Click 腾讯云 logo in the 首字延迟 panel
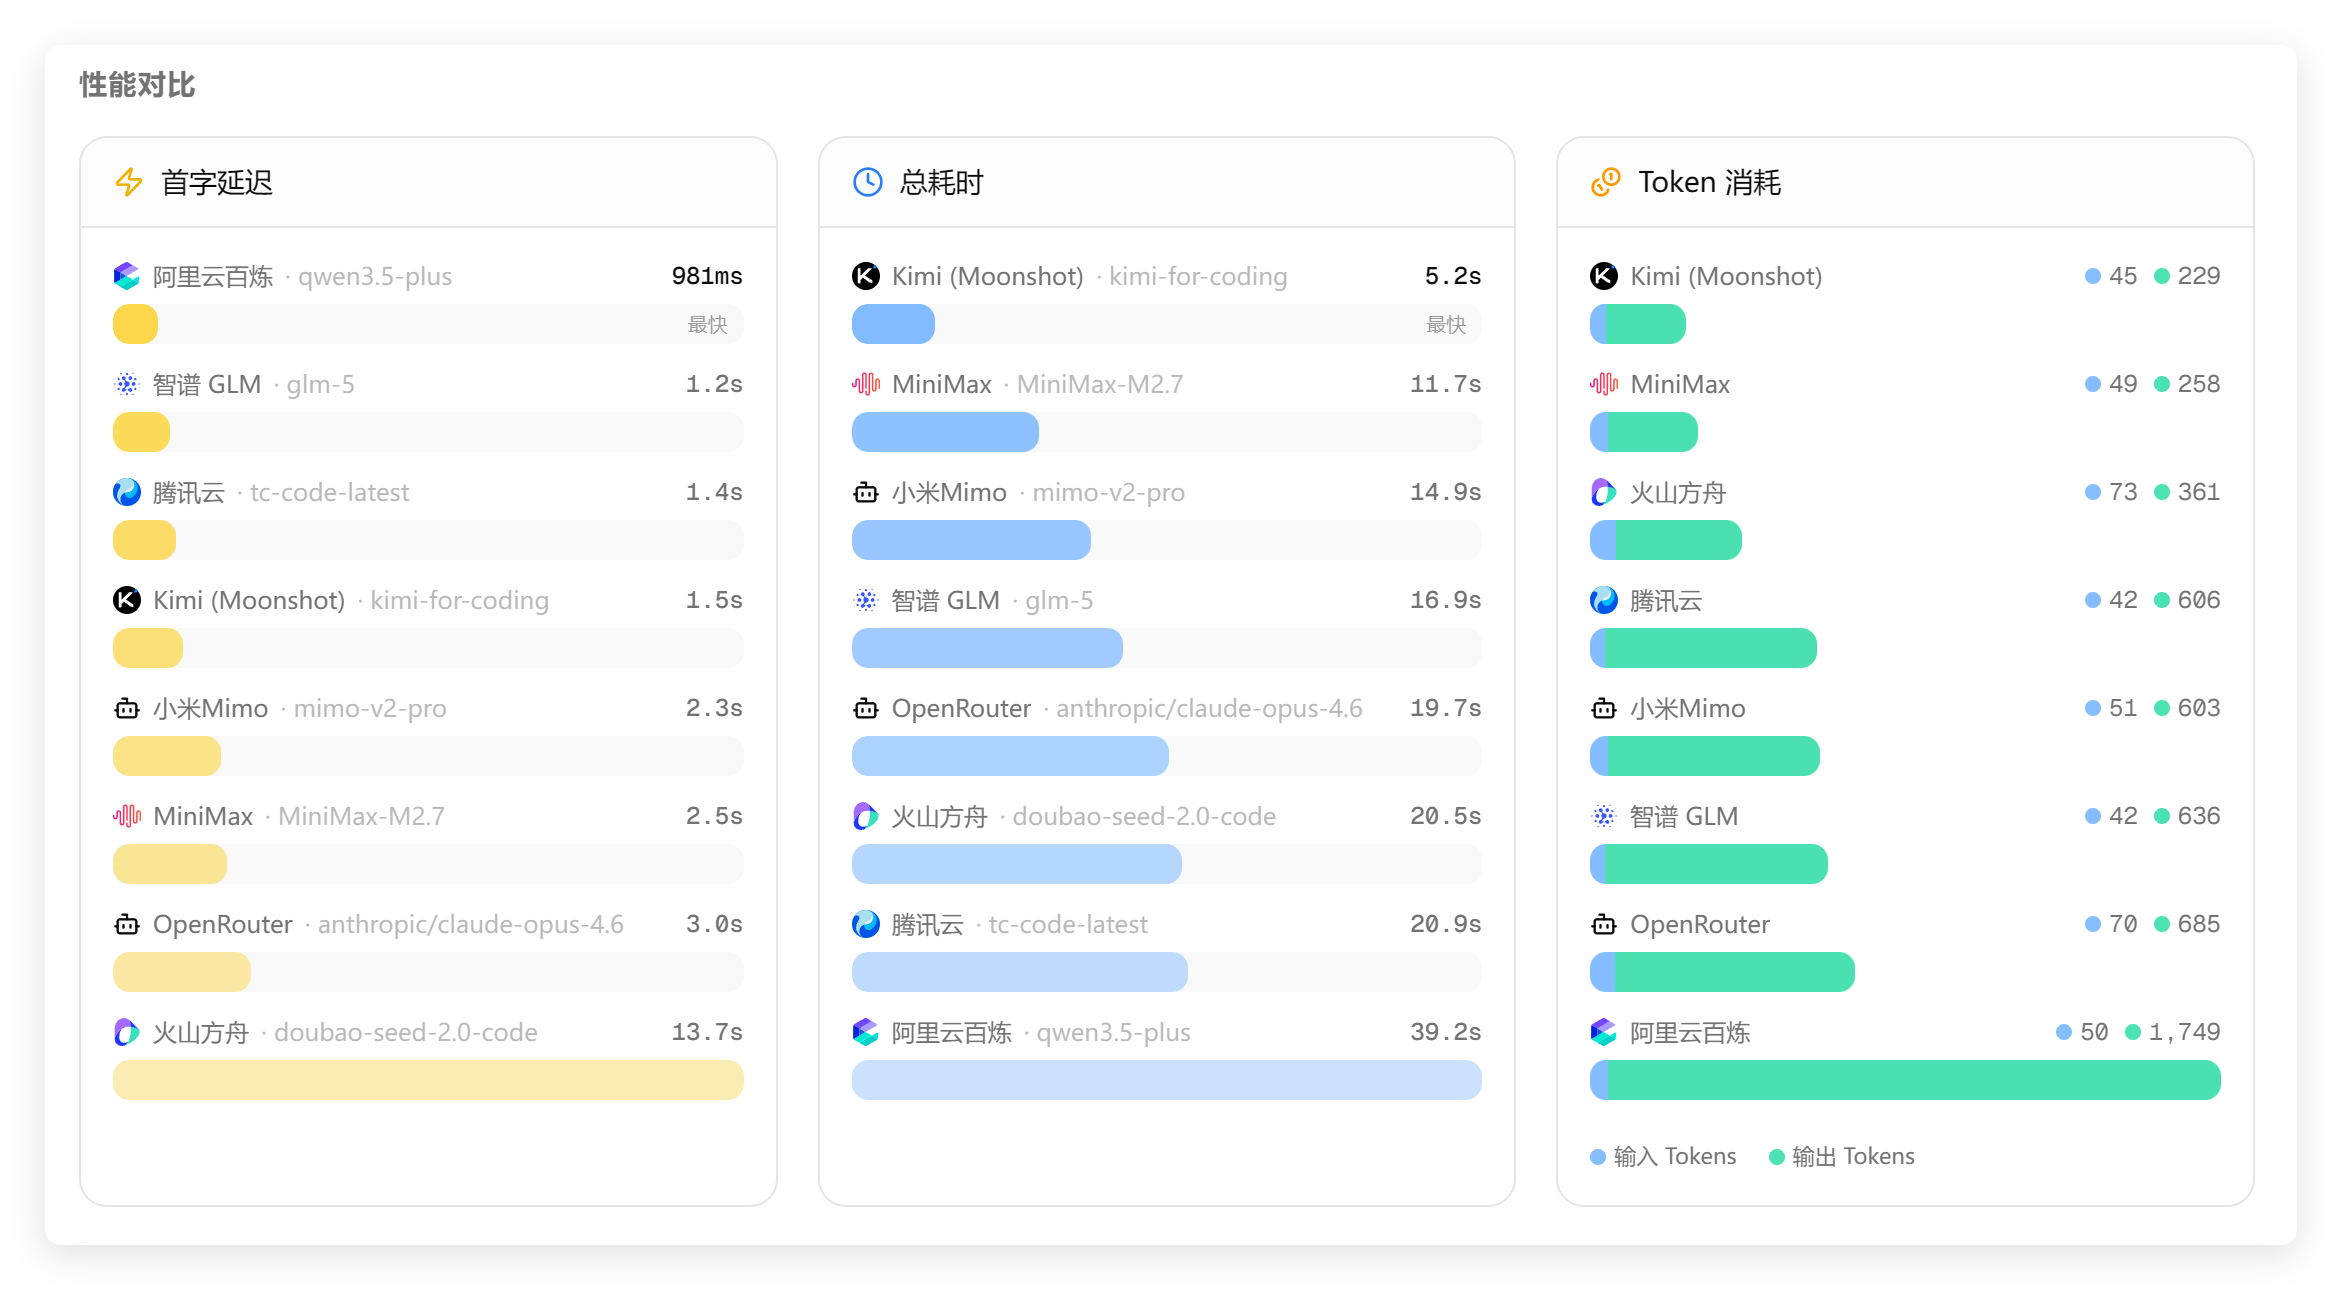This screenshot has height=1290, width=2342. click(x=127, y=492)
